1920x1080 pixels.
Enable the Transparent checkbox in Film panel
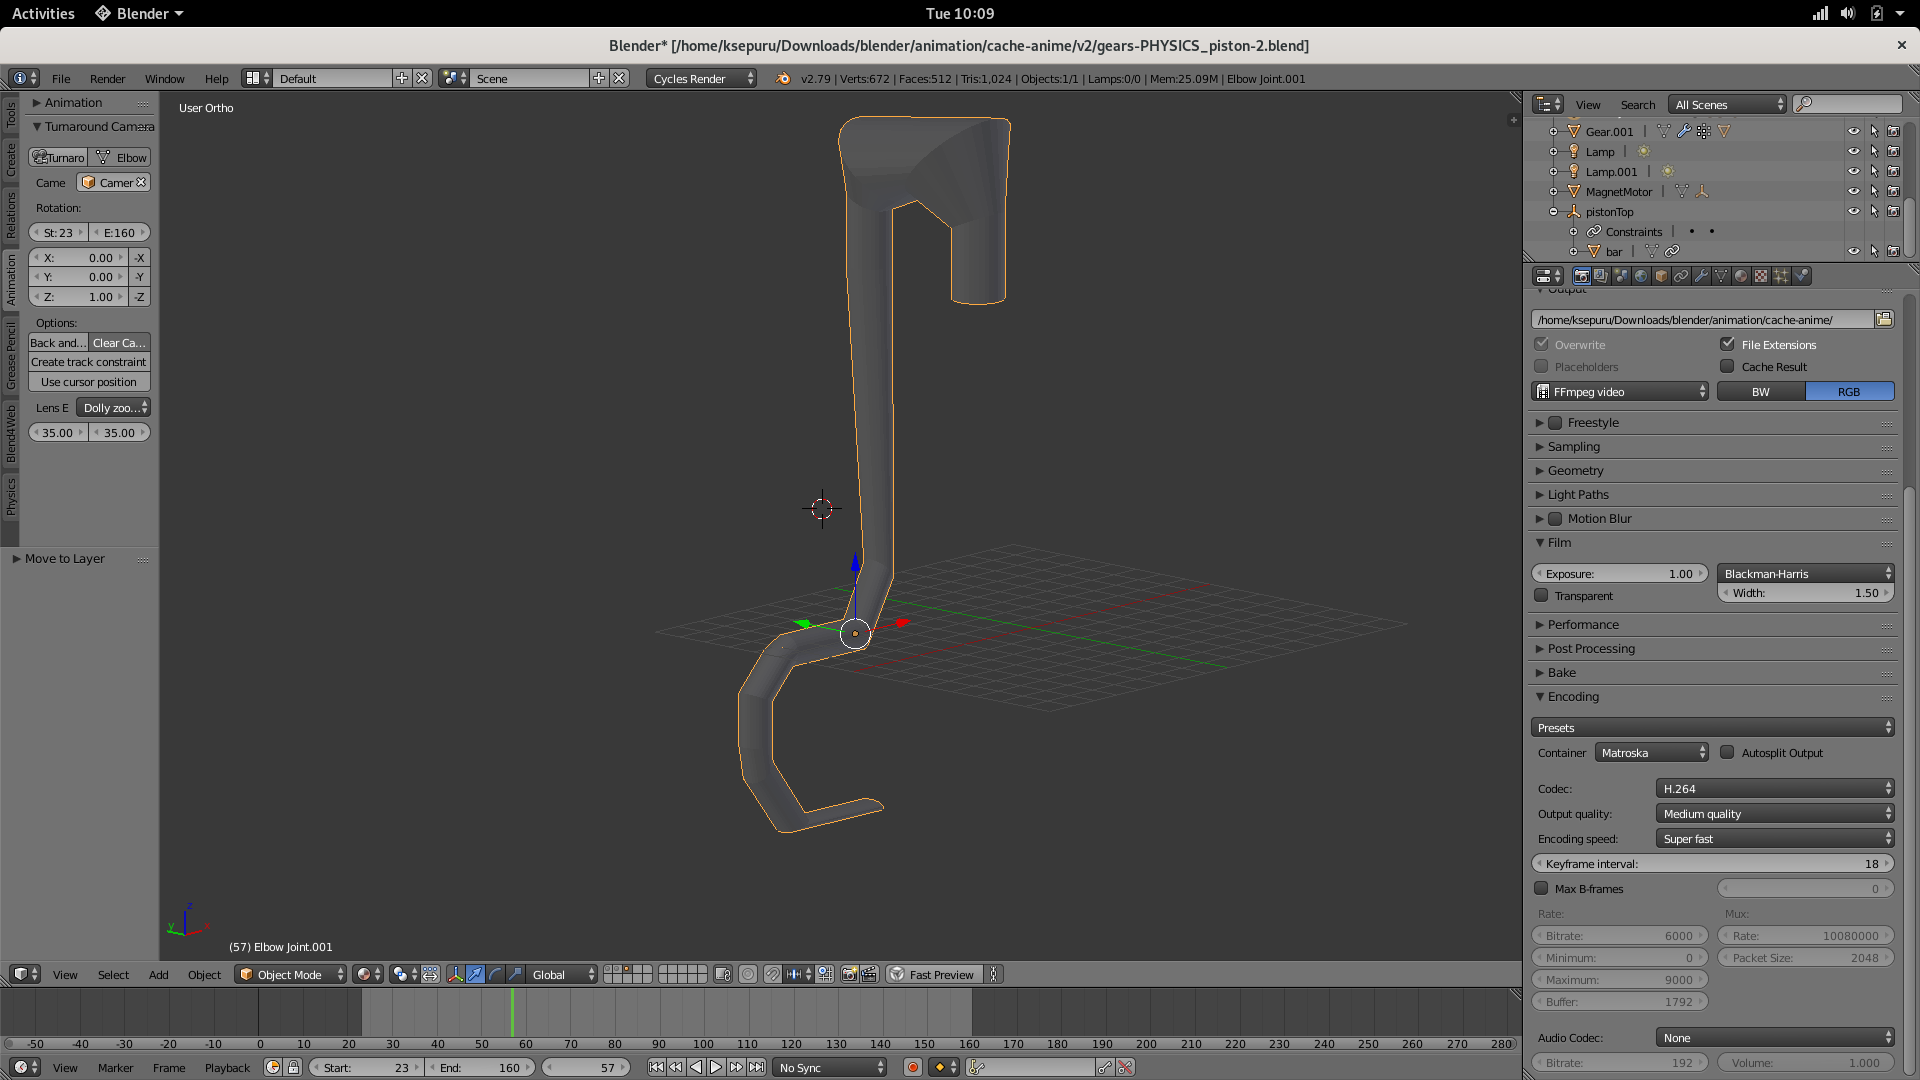(x=1541, y=595)
